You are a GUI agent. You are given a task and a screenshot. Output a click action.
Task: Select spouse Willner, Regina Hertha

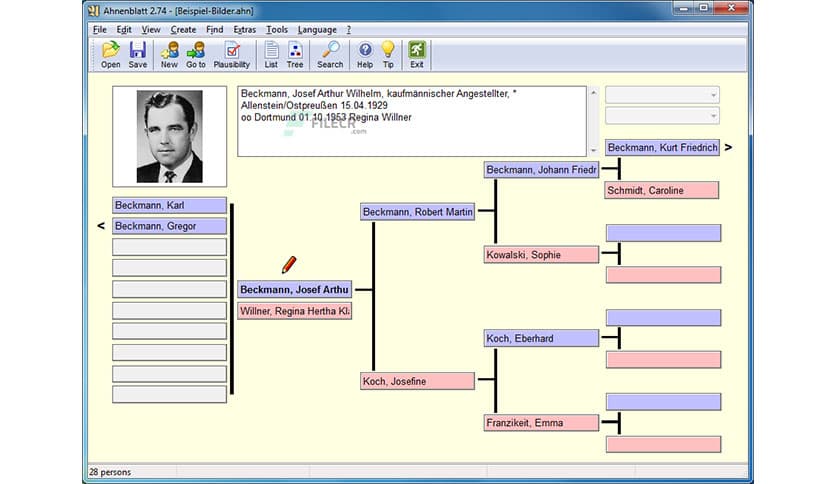point(294,311)
